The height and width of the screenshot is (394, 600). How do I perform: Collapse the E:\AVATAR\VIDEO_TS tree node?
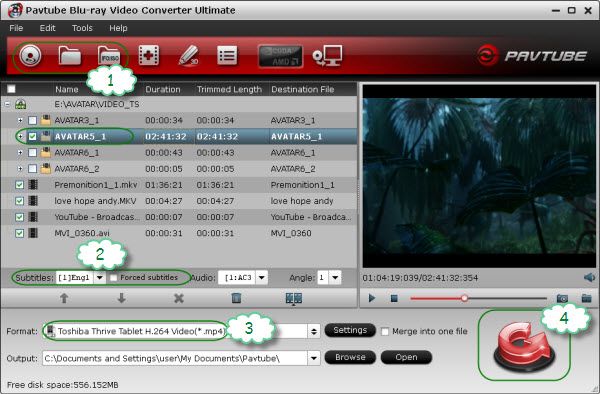tap(7, 104)
